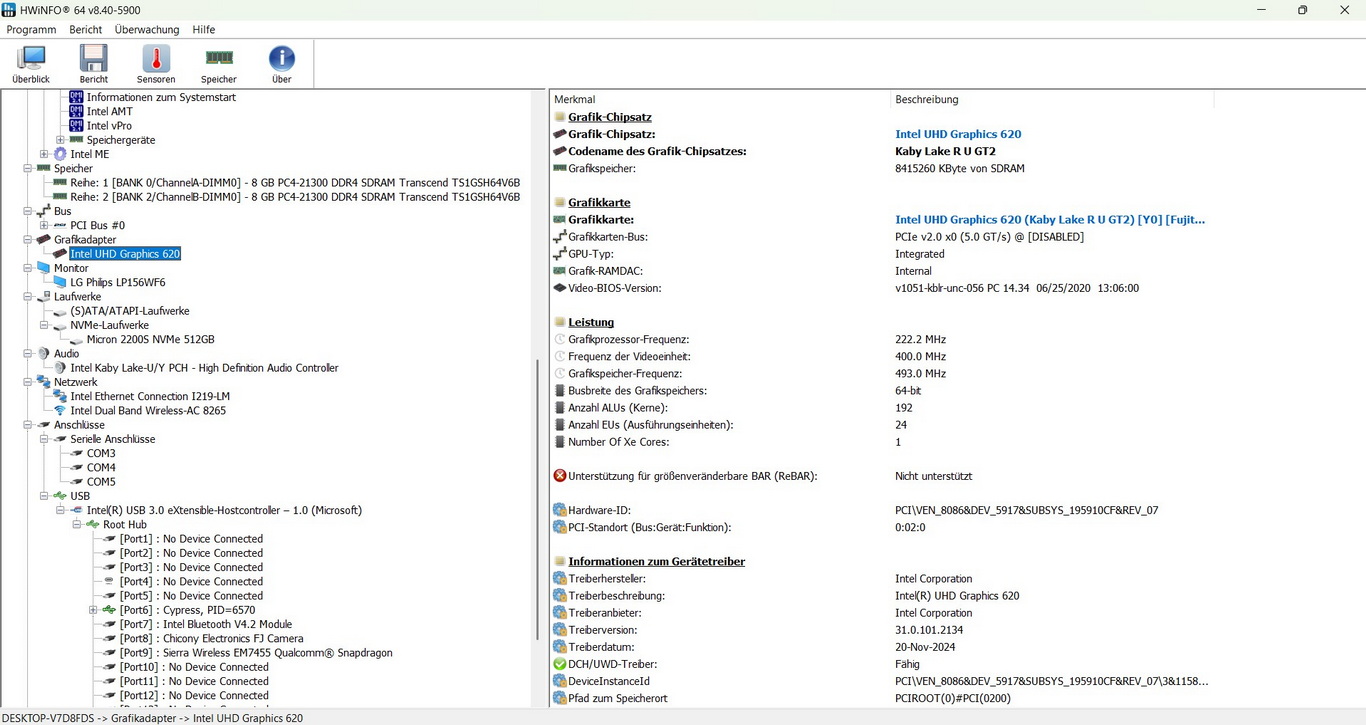This screenshot has width=1366, height=725.
Task: Expand the Port6 Cypress USB node
Action: coord(93,610)
